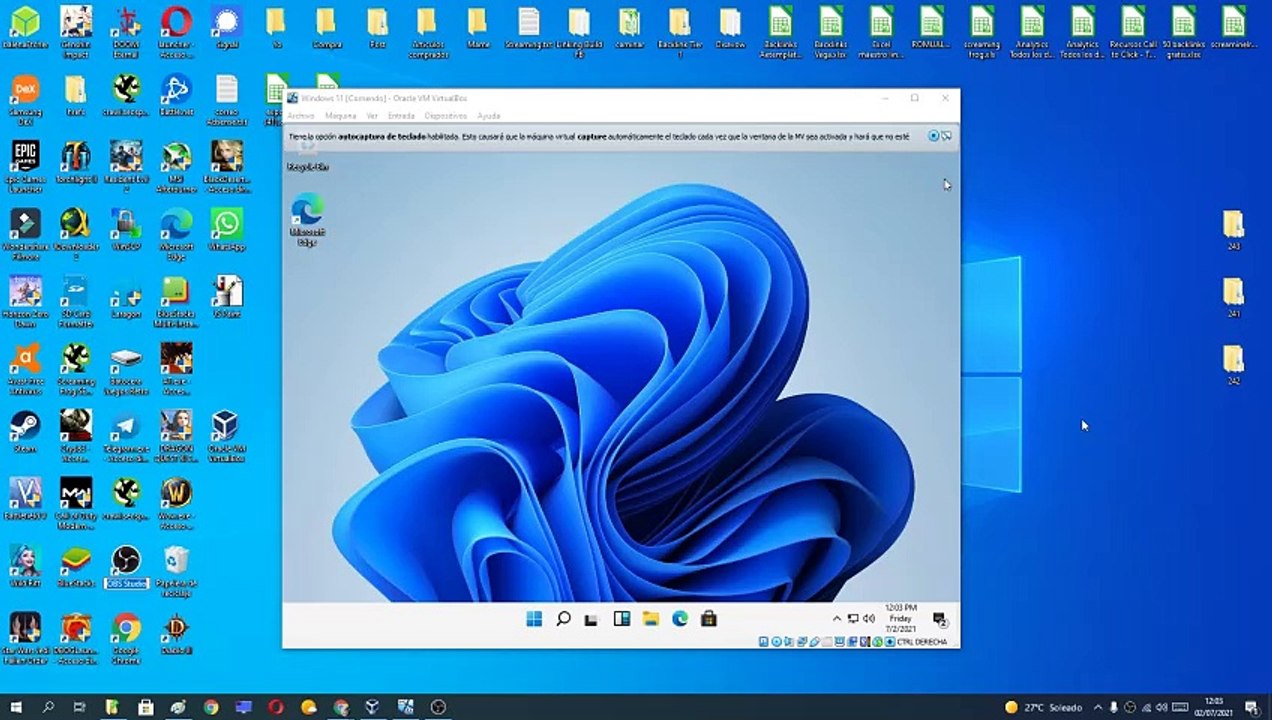The height and width of the screenshot is (720, 1272).
Task: Select the WinSCP desktop shortcut
Action: click(x=126, y=230)
